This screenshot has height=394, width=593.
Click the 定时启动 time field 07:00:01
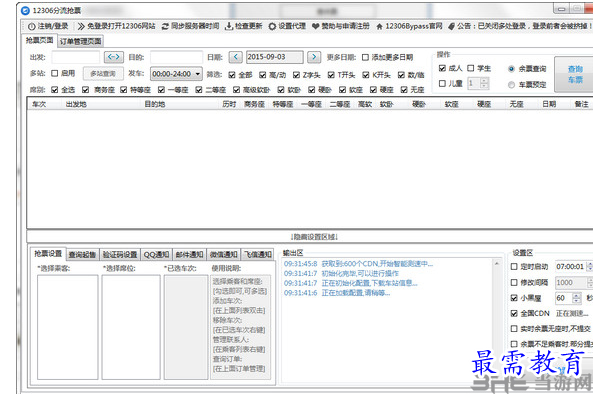(571, 267)
